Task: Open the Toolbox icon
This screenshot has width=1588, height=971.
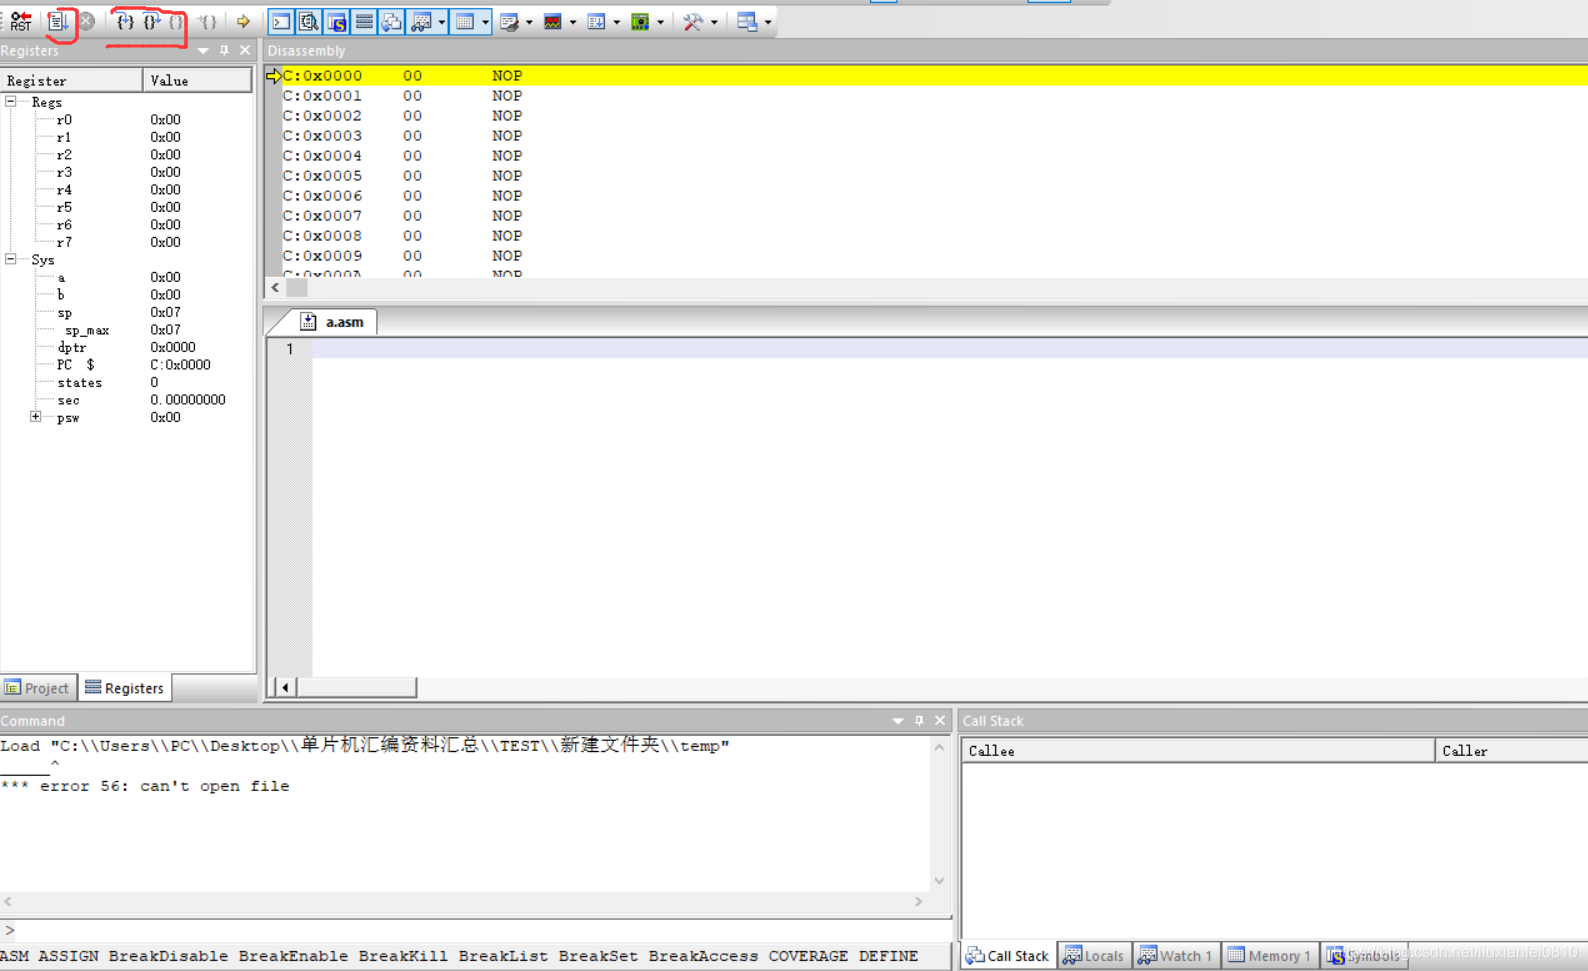Action: click(x=693, y=21)
